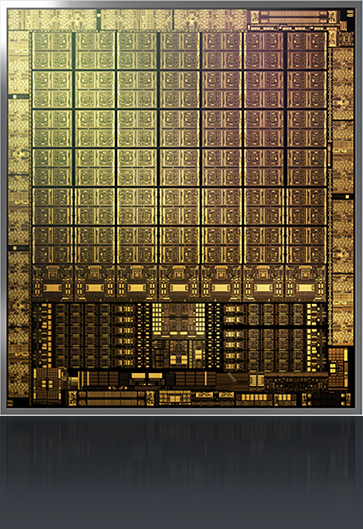Click the top-left compute block in the grid
Screen dimensions: 363x529
(52, 51)
